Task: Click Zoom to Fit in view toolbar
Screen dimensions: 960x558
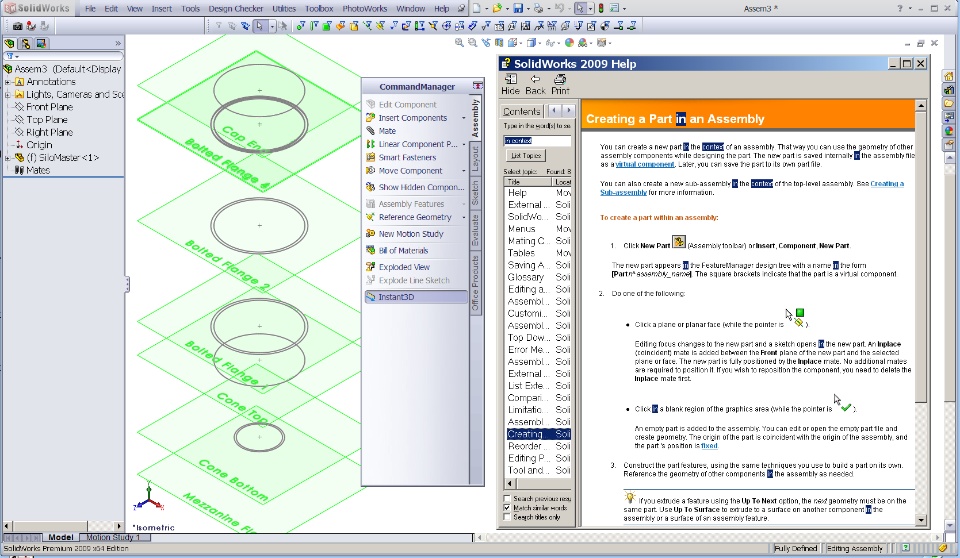Action: [x=459, y=43]
